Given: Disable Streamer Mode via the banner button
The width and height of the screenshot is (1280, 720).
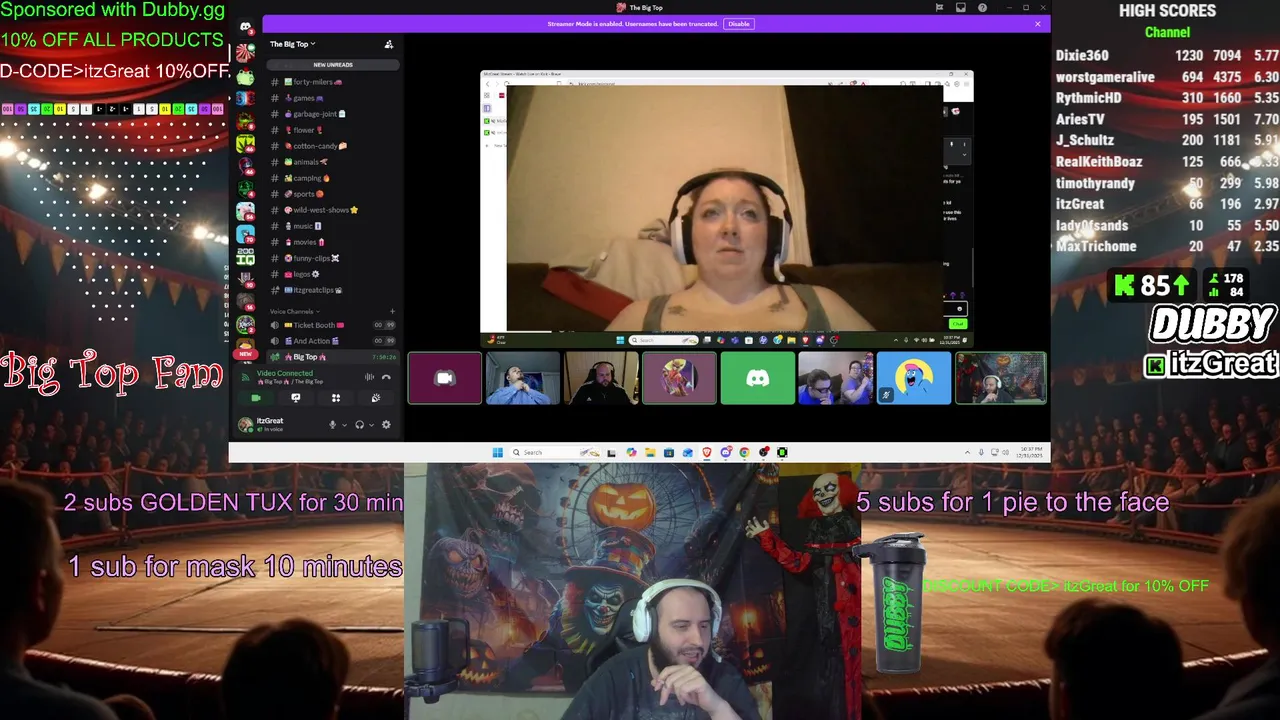Looking at the screenshot, I should point(738,24).
